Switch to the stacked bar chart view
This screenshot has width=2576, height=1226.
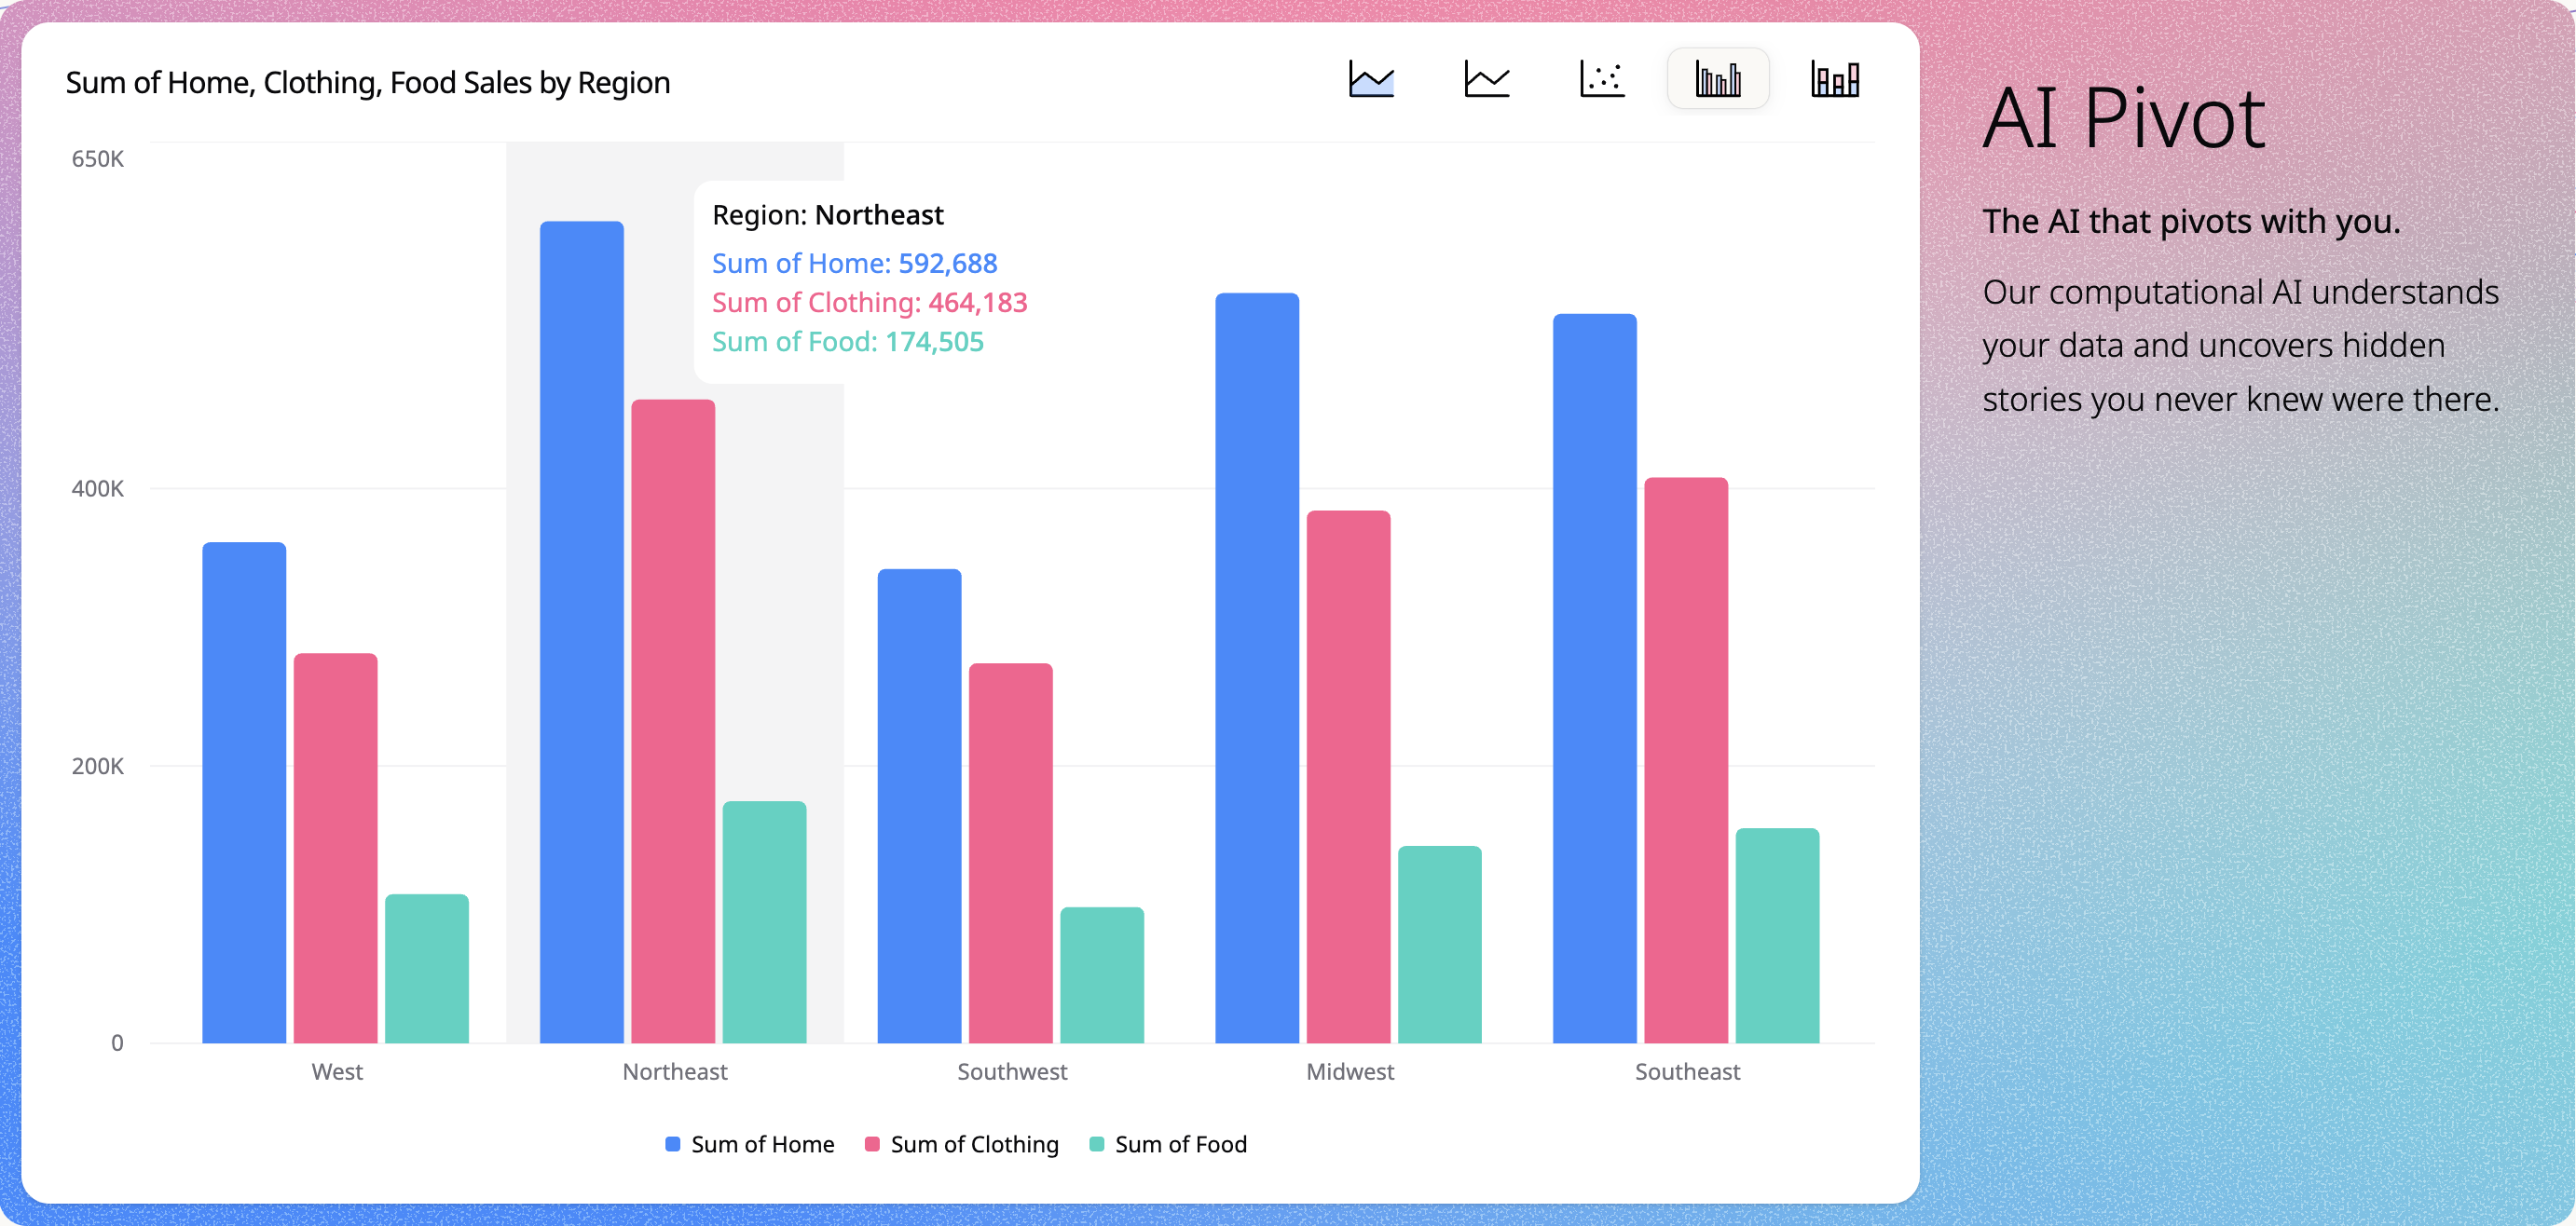tap(1834, 80)
